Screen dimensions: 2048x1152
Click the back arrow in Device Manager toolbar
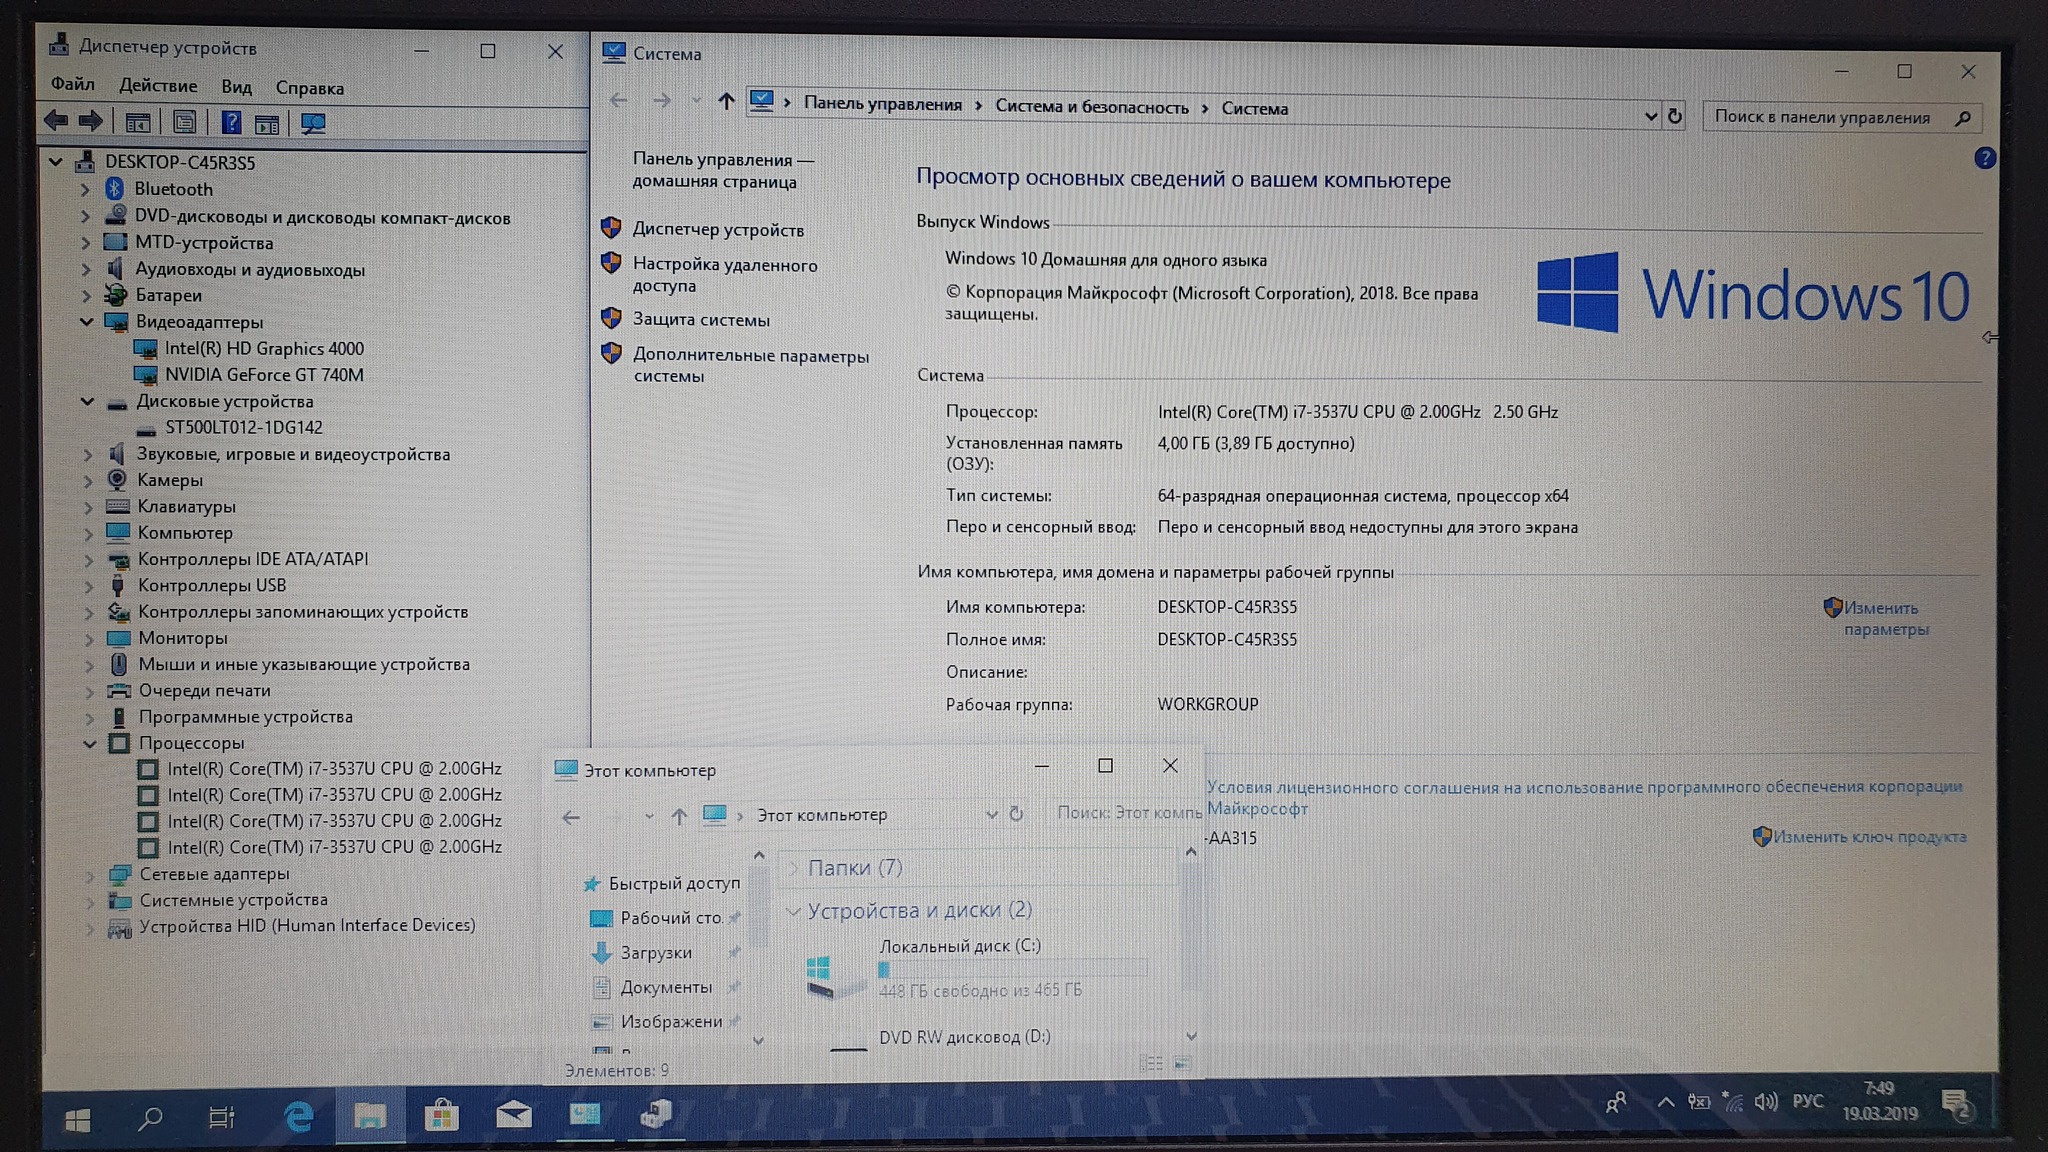[56, 121]
